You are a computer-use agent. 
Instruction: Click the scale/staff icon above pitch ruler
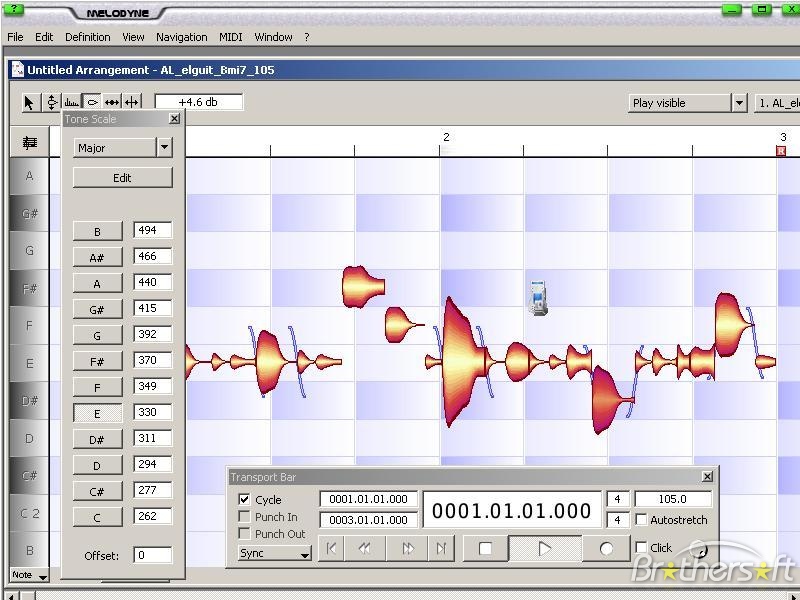[x=30, y=142]
